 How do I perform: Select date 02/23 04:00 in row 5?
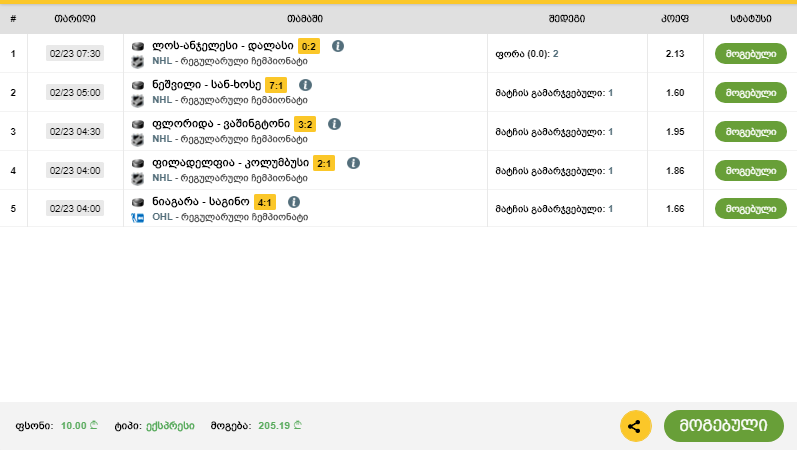coord(75,208)
